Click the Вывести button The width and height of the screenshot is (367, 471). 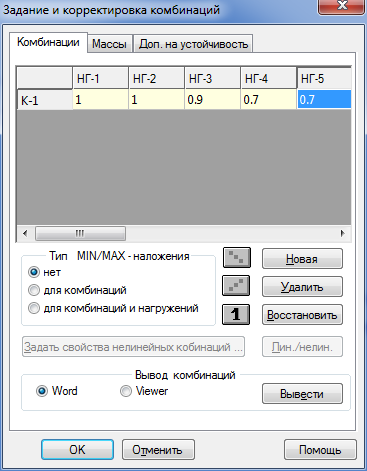tap(302, 394)
